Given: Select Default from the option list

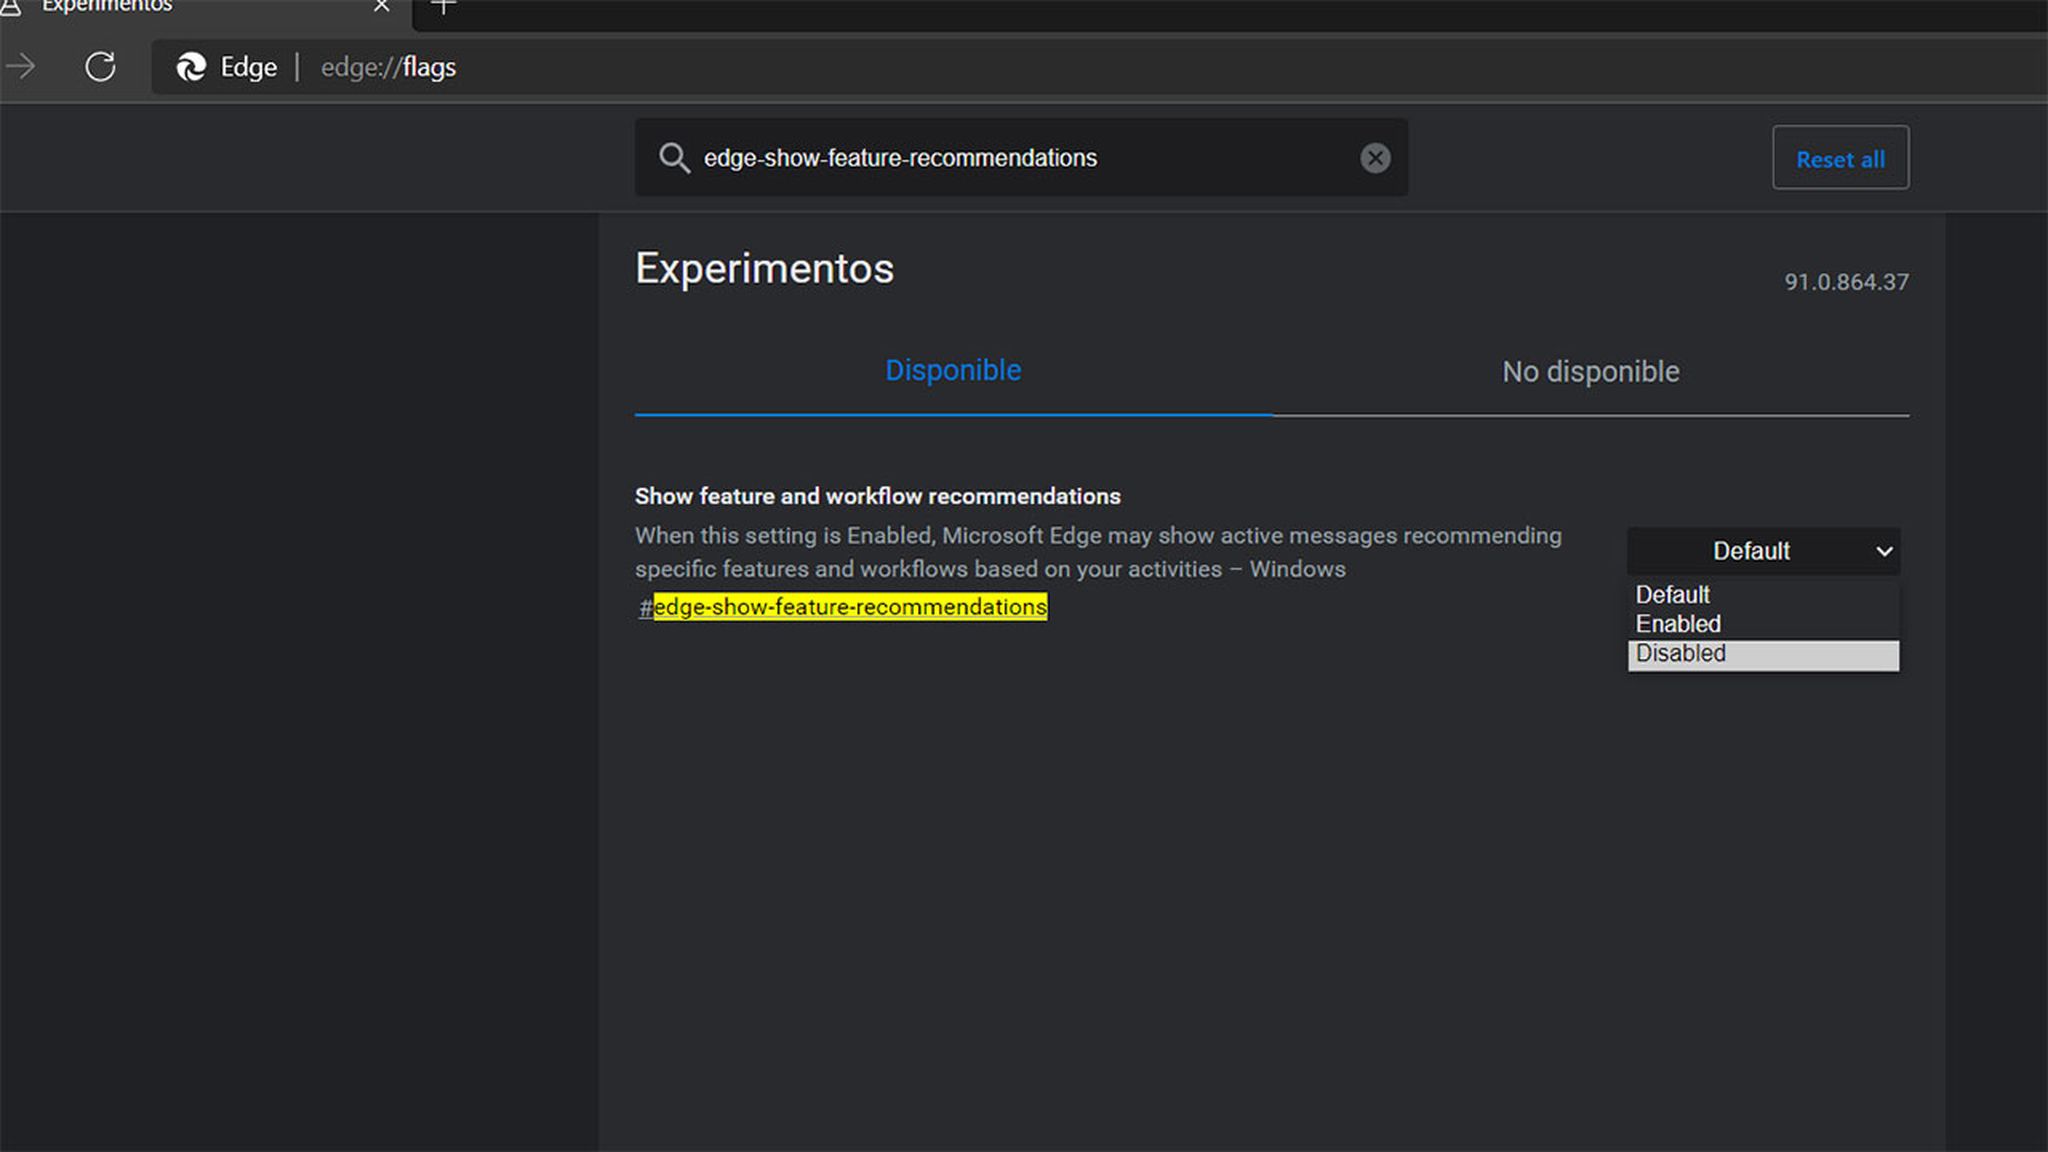Looking at the screenshot, I should (1672, 594).
